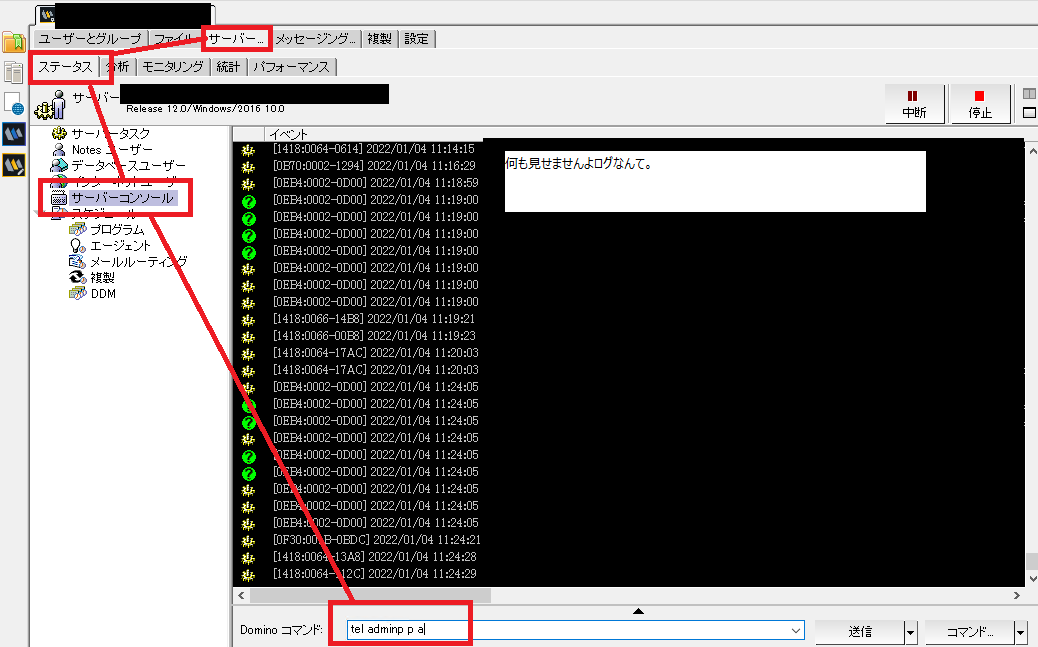The width and height of the screenshot is (1038, 647).
Task: Select DDM in the tree
Action: [x=103, y=293]
